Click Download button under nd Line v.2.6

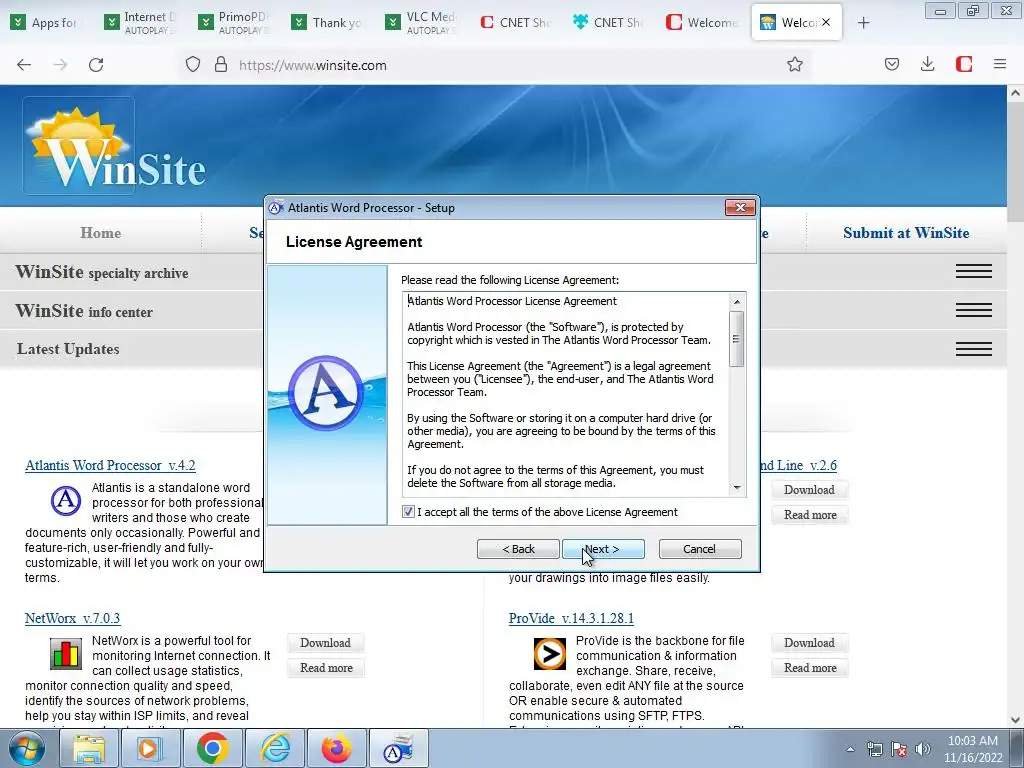tap(809, 490)
